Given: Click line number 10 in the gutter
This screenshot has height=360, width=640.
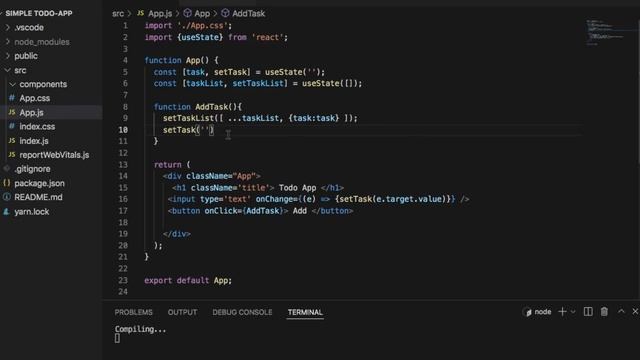Looking at the screenshot, I should 123,130.
